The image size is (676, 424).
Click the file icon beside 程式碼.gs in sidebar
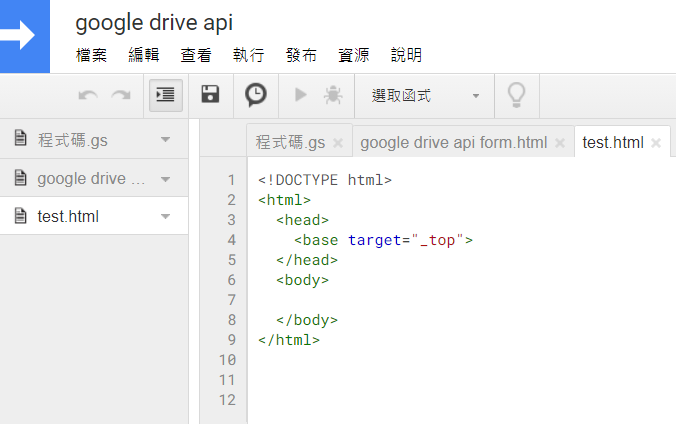point(20,138)
